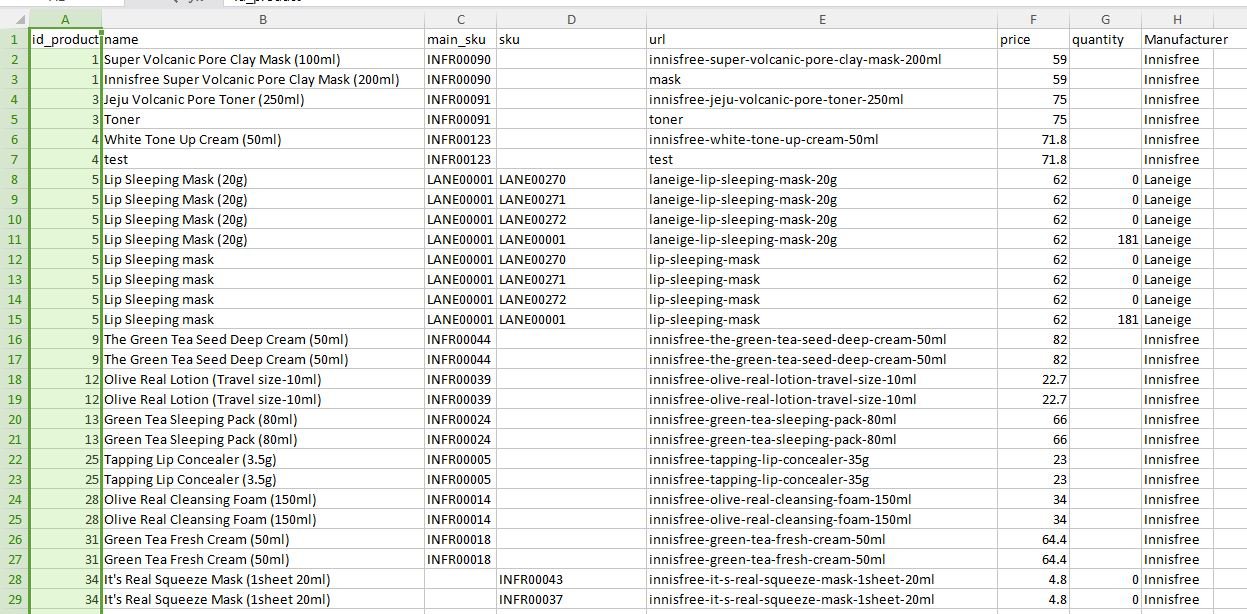1247x614 pixels.
Task: Select 'Green Tea Sleeping Pack (80ml)' cell row 20
Action: [x=263, y=419]
